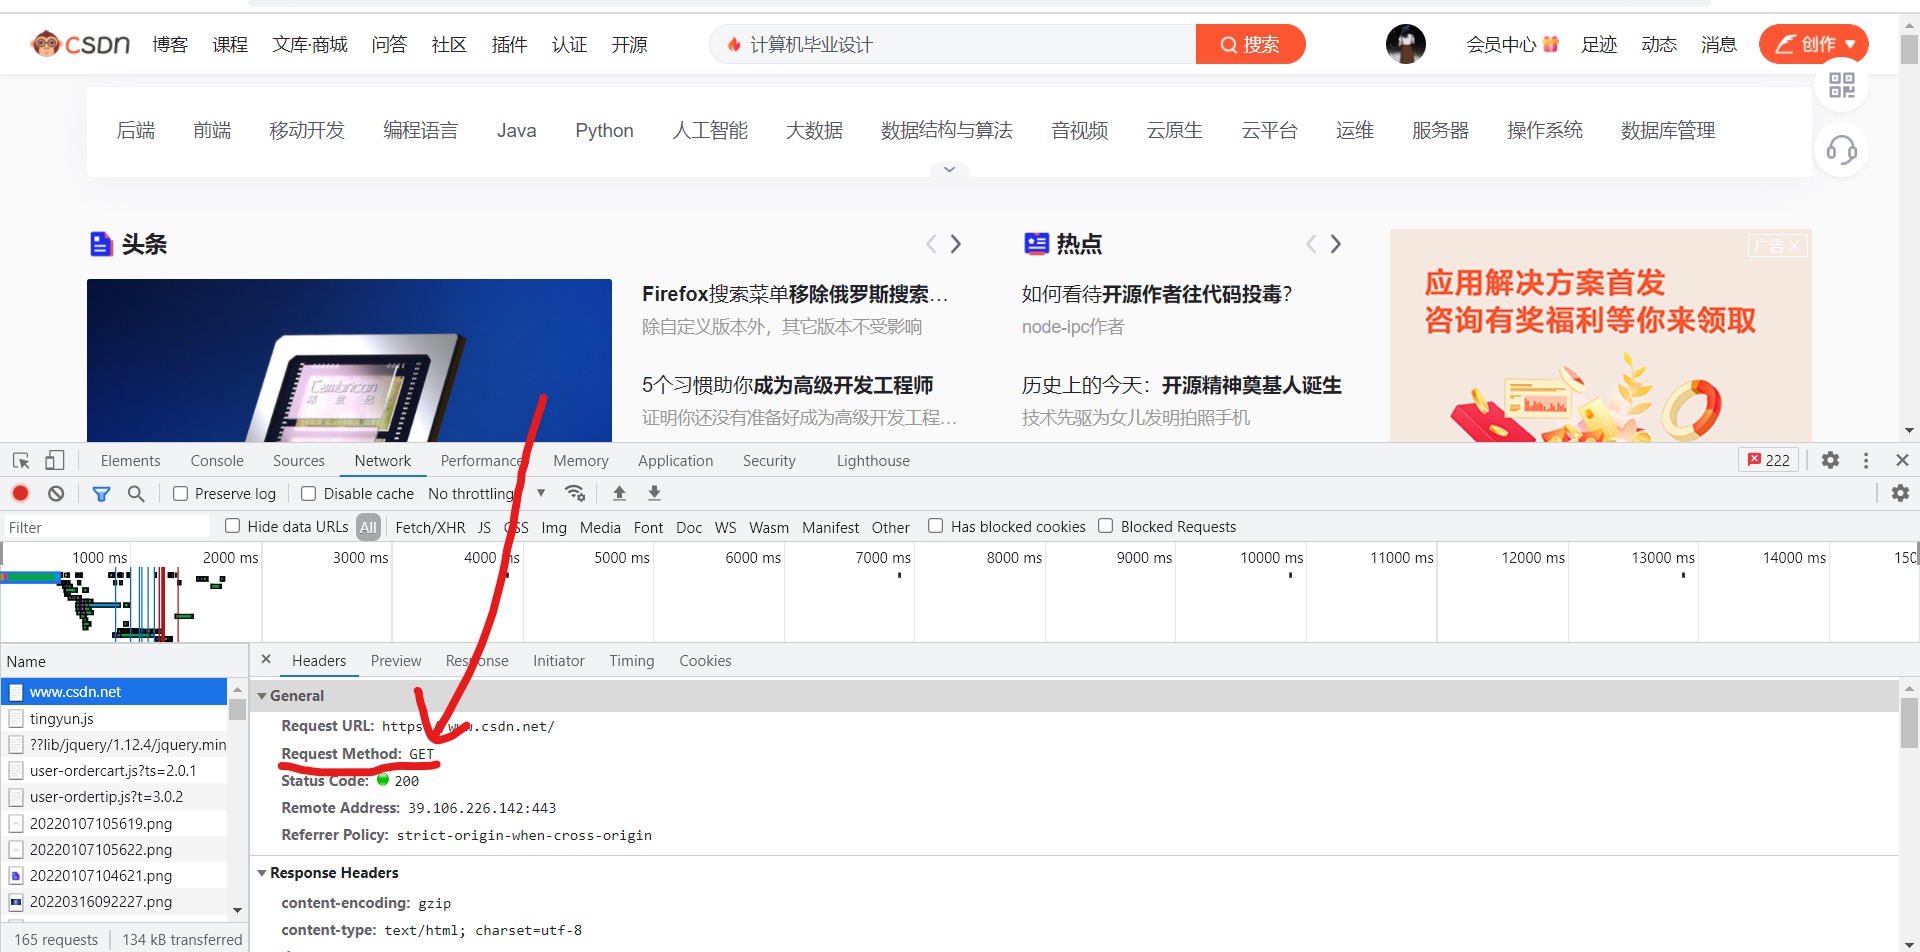Go to previous 热点 slide
Image resolution: width=1920 pixels, height=952 pixels.
(x=1311, y=244)
